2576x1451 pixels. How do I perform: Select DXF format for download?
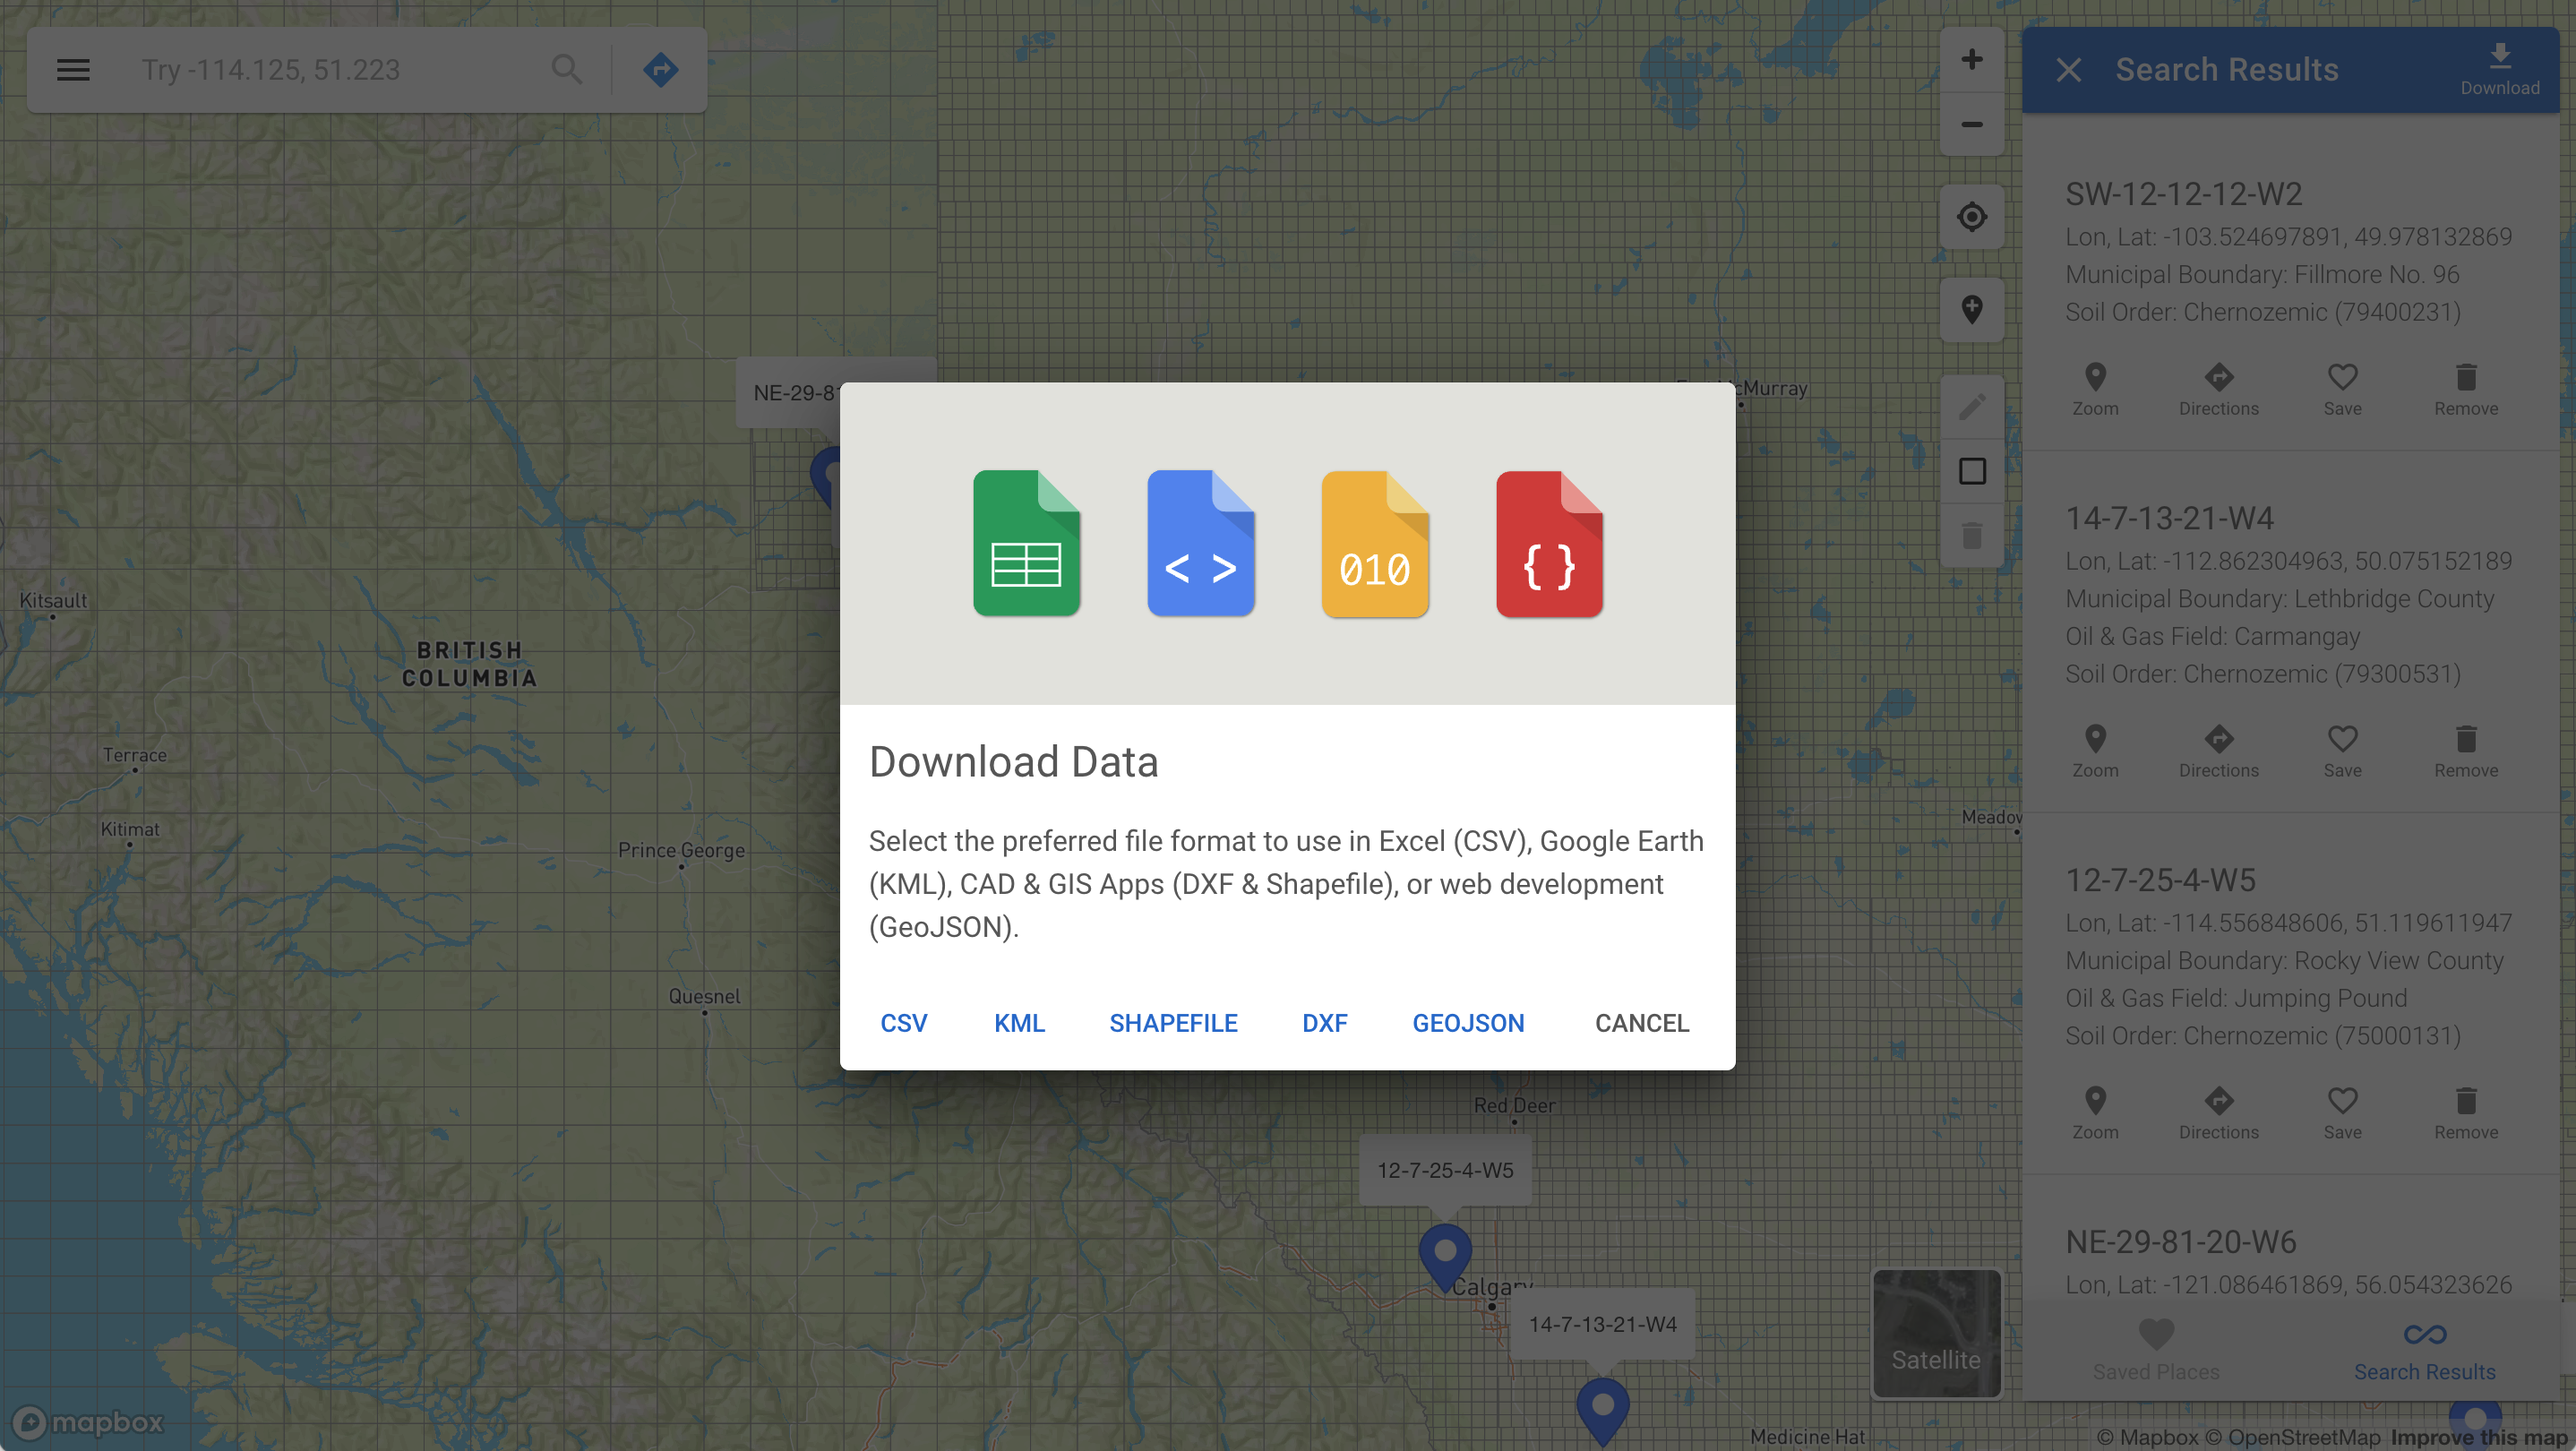[x=1324, y=1021]
